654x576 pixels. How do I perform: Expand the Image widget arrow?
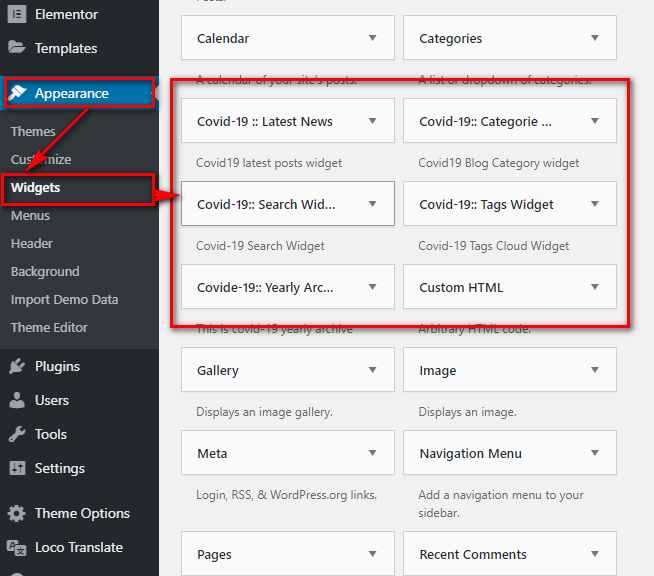coord(595,370)
